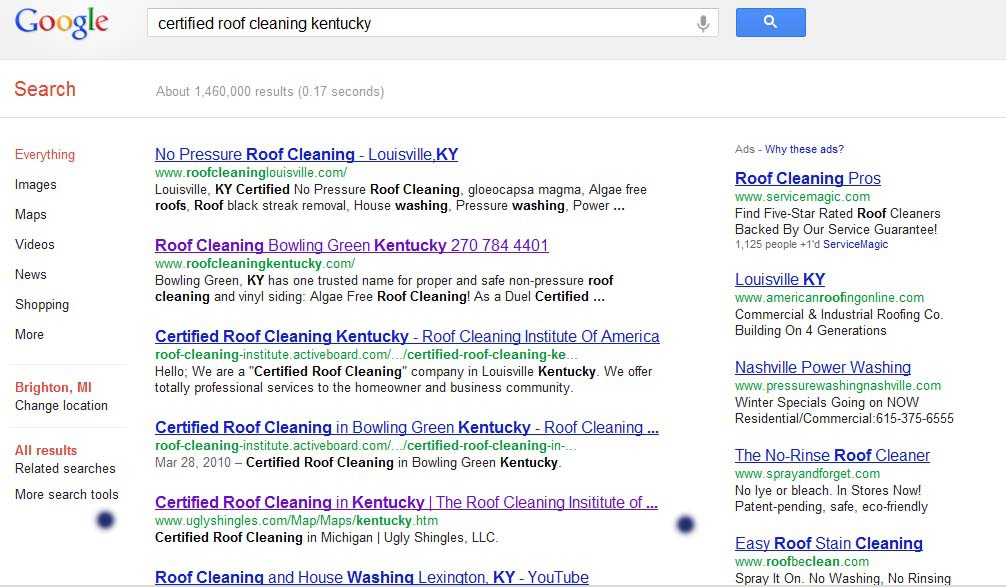Go to News results
The image size is (1006, 587).
click(x=31, y=275)
